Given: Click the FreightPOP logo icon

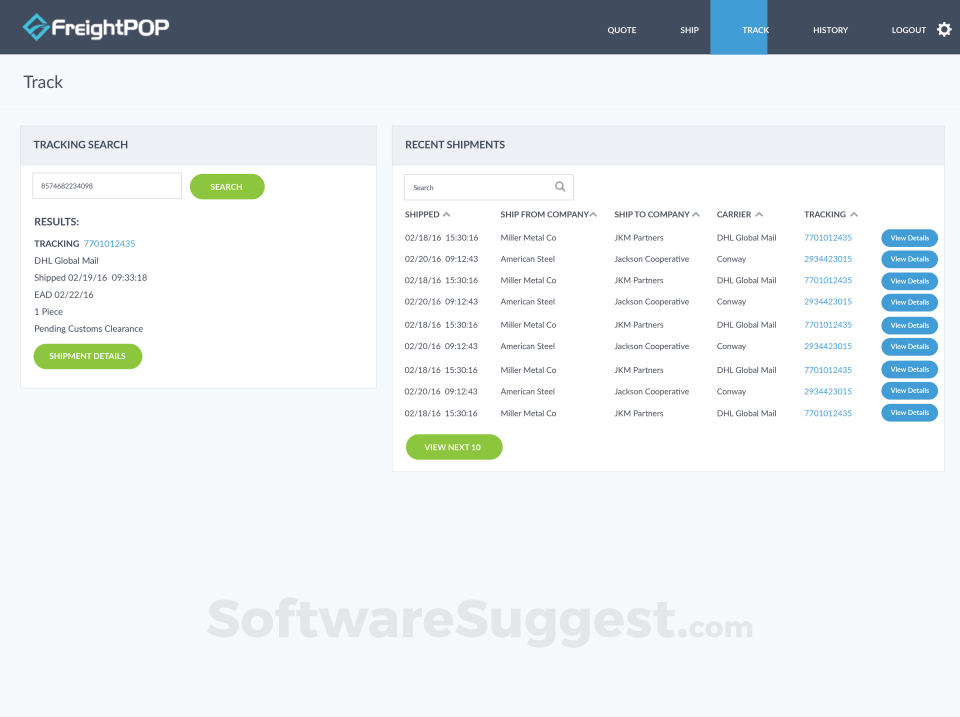Looking at the screenshot, I should (37, 28).
